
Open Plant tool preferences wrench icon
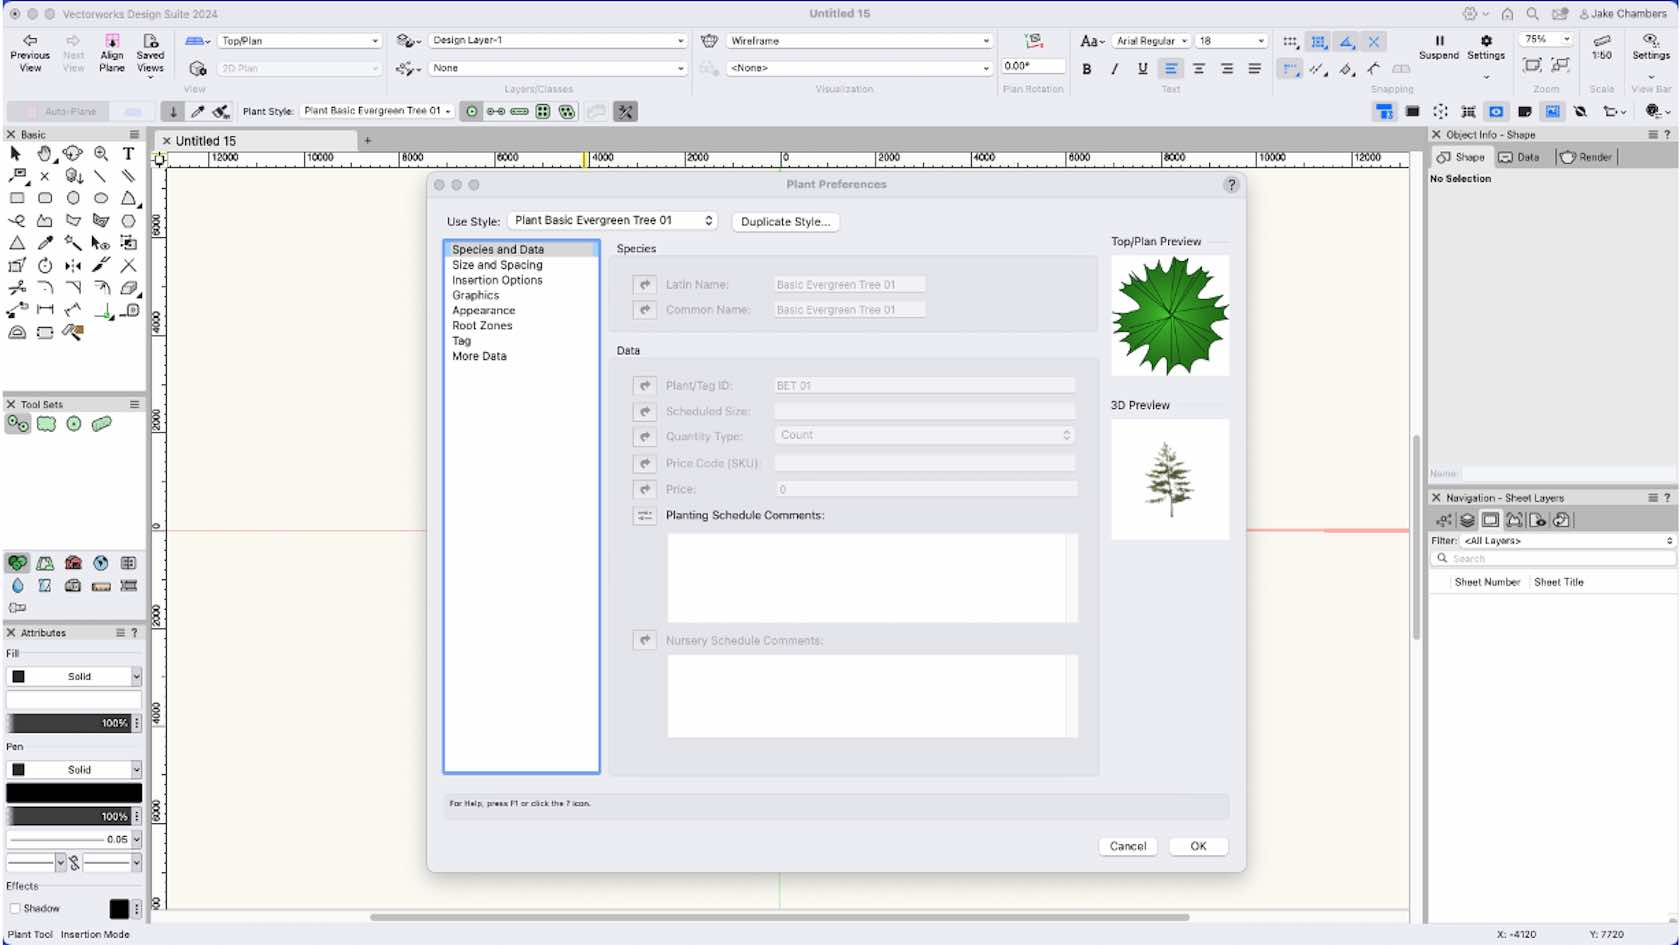(x=625, y=111)
